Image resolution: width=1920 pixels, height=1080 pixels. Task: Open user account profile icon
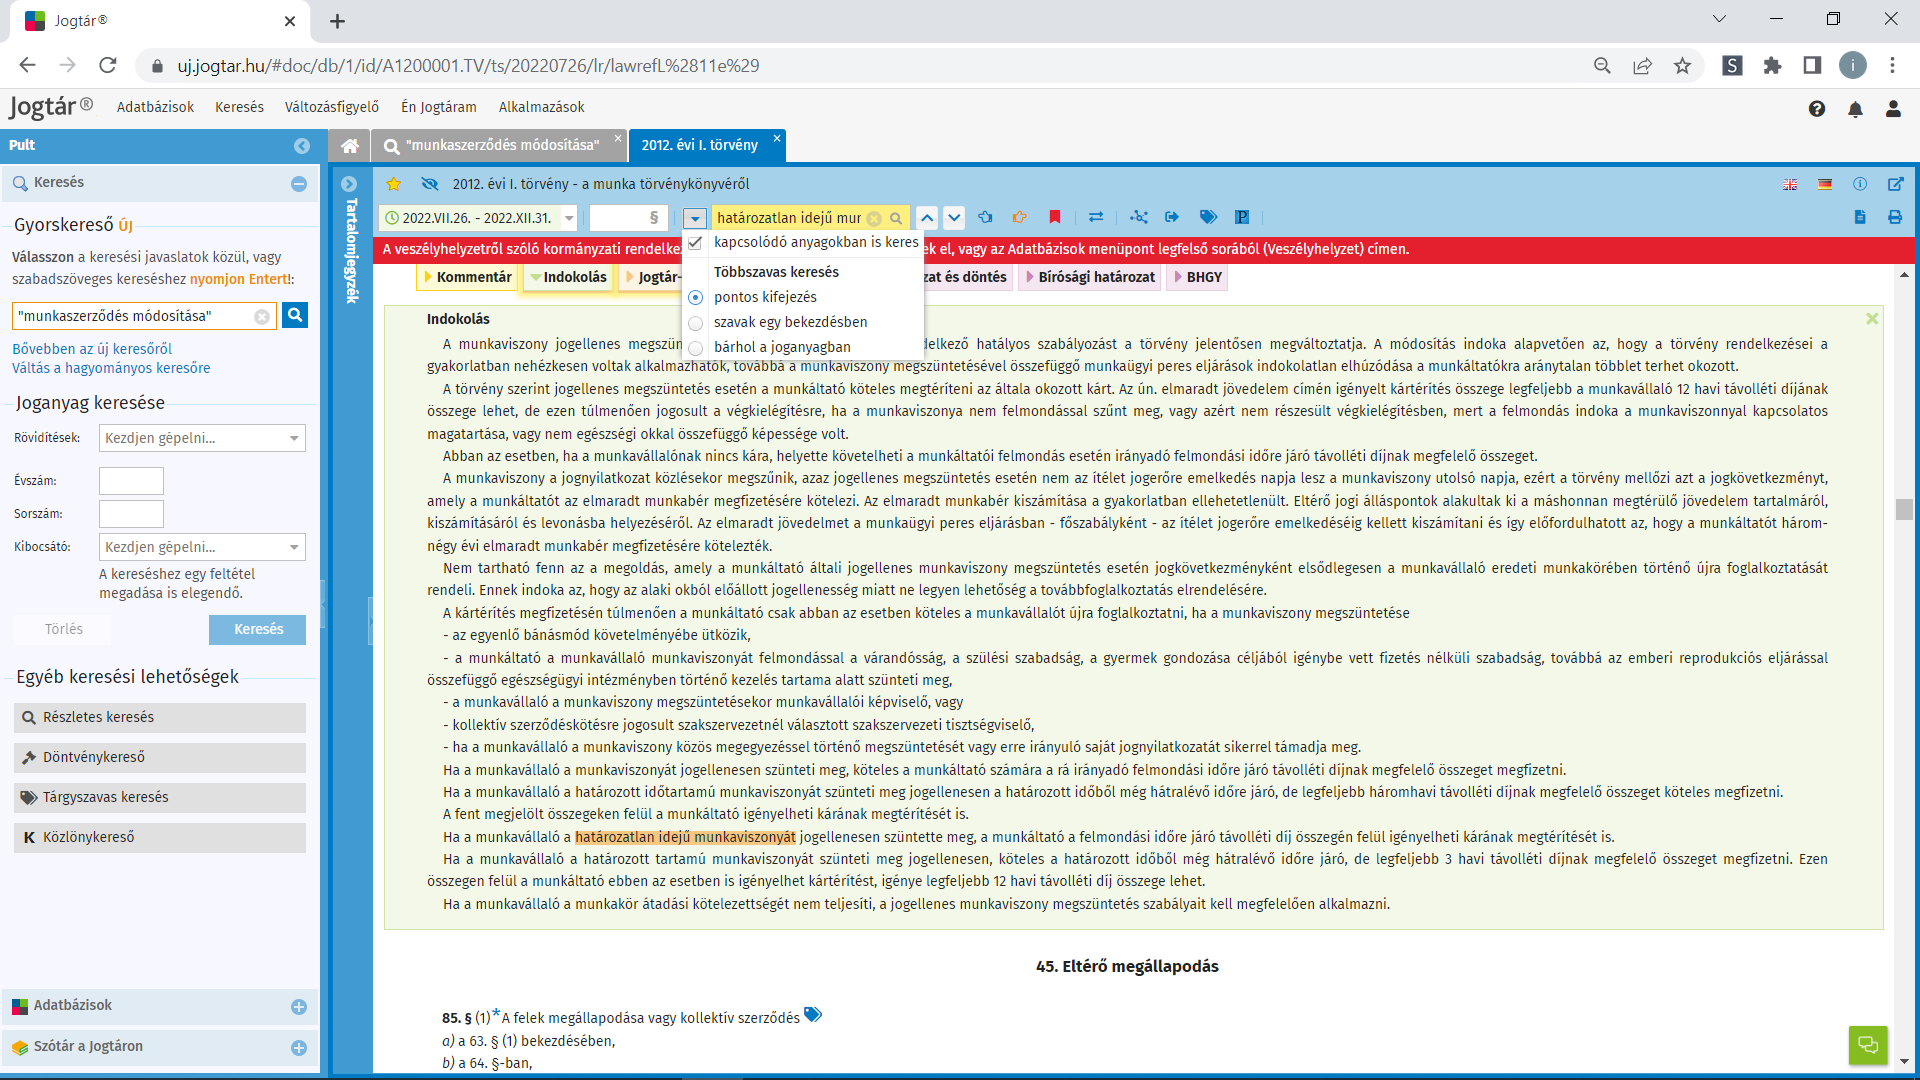pyautogui.click(x=1893, y=109)
